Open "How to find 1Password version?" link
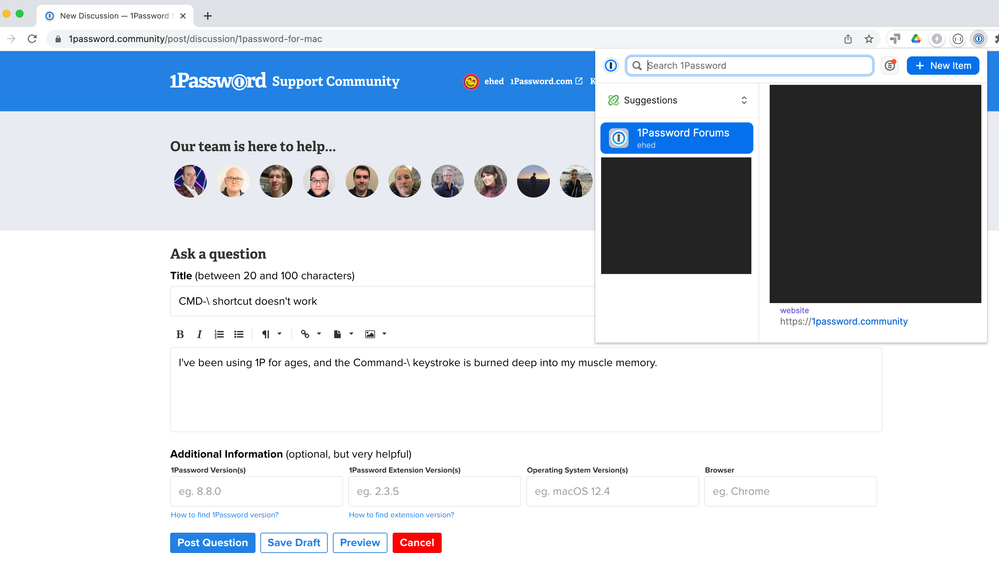This screenshot has width=999, height=580. (224, 515)
